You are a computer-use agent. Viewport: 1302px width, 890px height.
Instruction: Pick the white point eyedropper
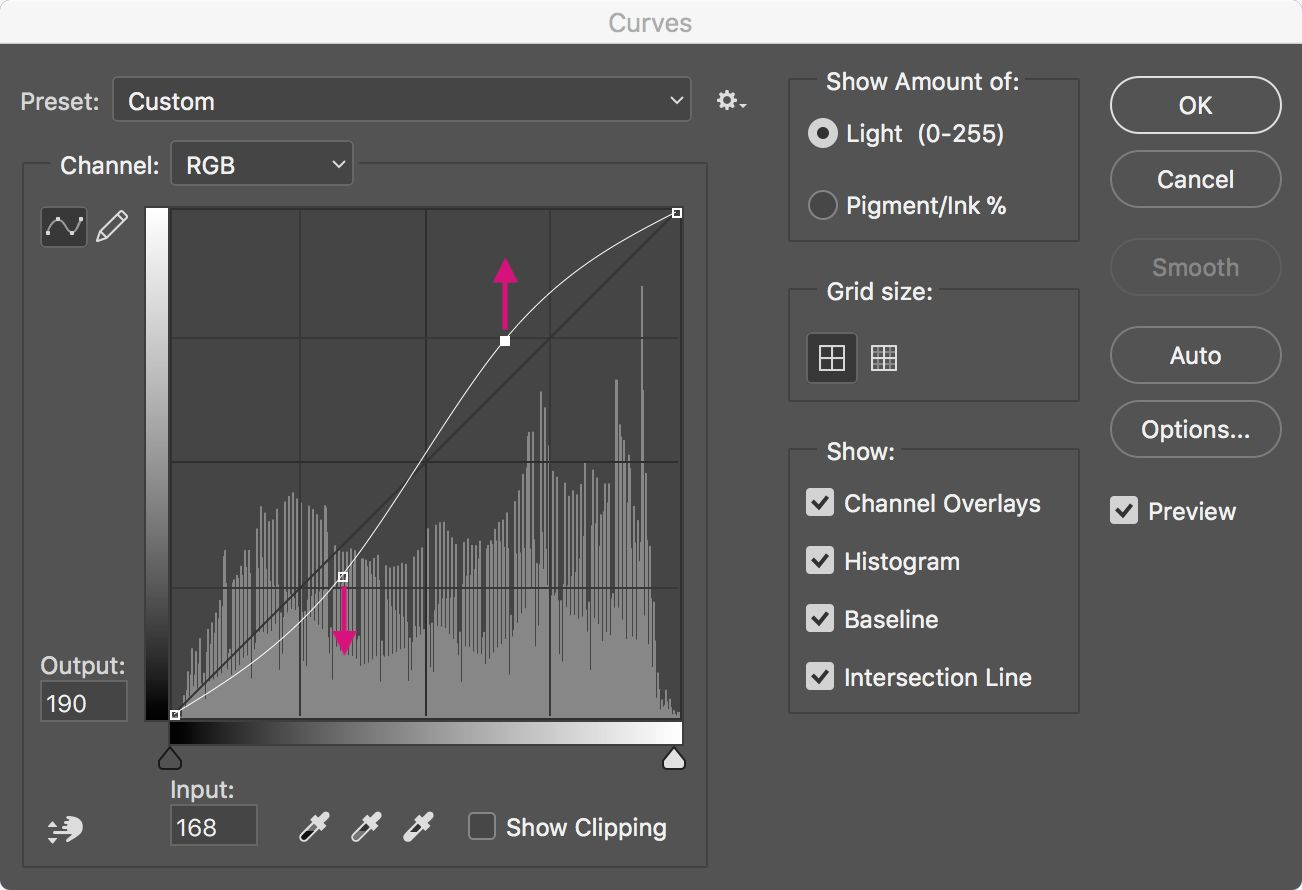pos(418,828)
